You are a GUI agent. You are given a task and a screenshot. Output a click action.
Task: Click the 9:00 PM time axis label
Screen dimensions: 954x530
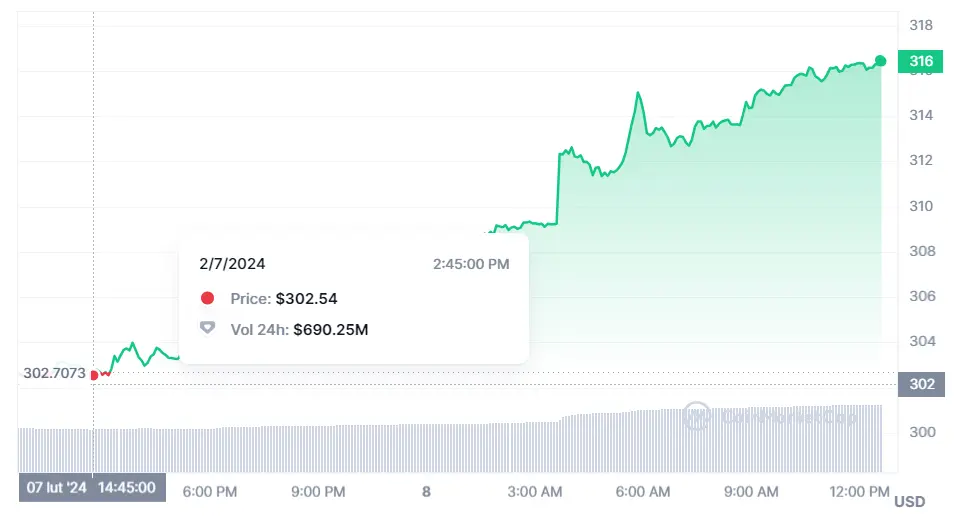click(318, 492)
